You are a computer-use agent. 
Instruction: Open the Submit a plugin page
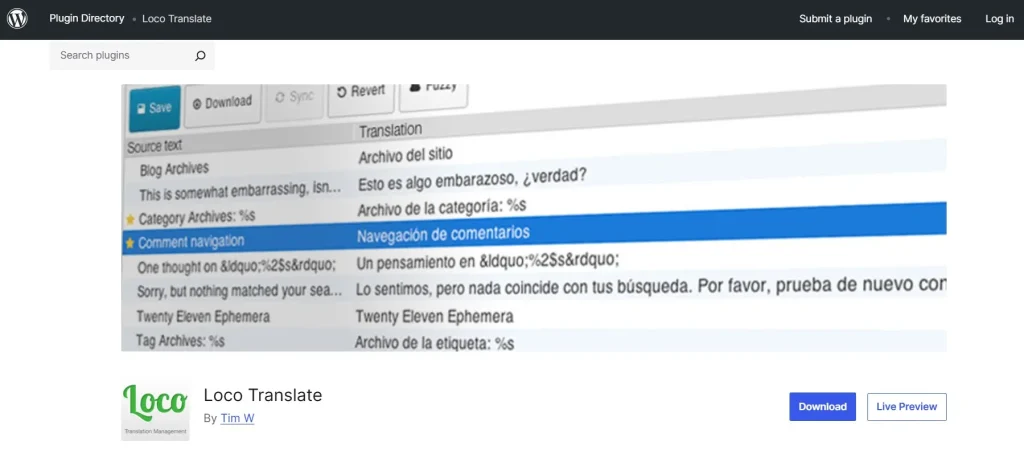[835, 19]
